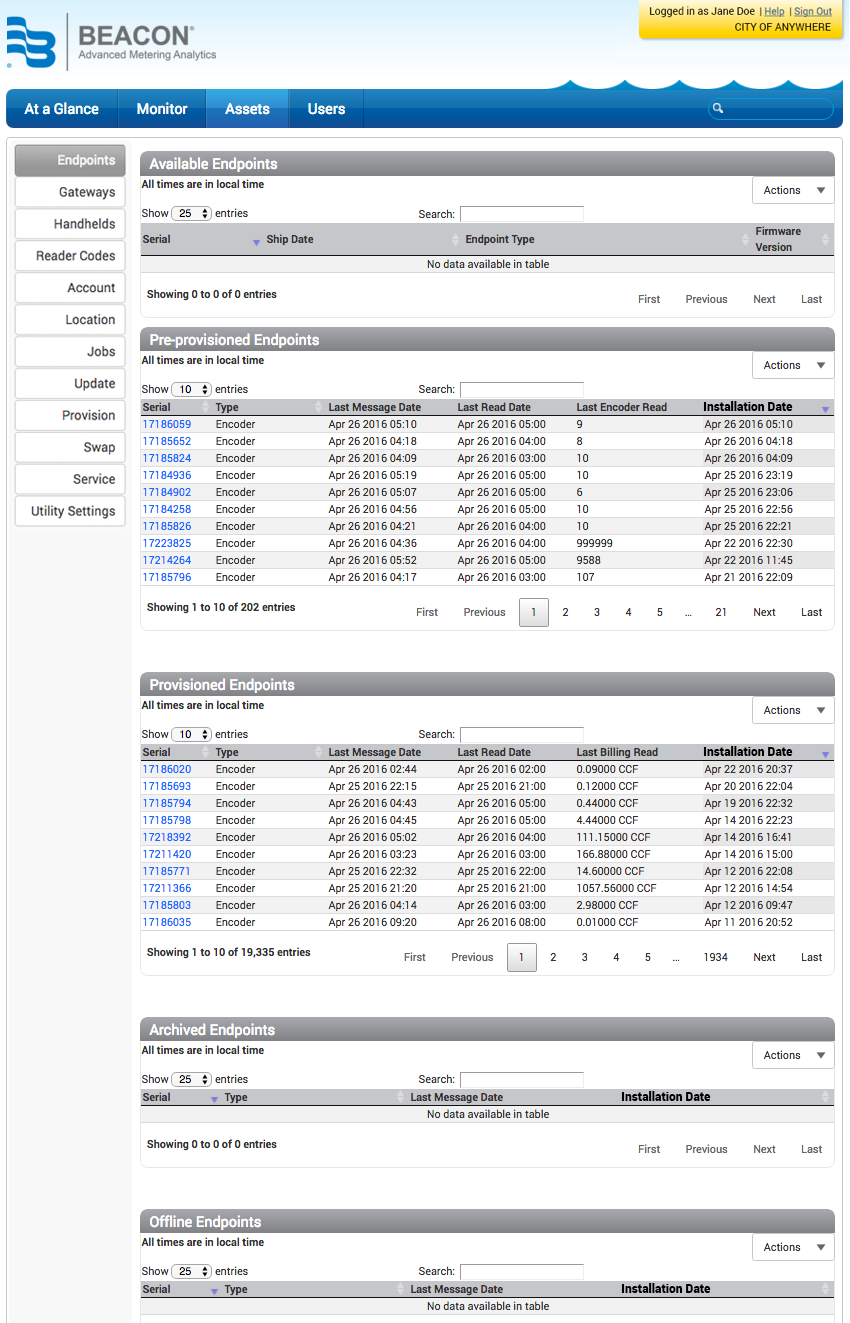Select Provision in the sidebar
Viewport: 850px width, 1323px height.
(69, 415)
